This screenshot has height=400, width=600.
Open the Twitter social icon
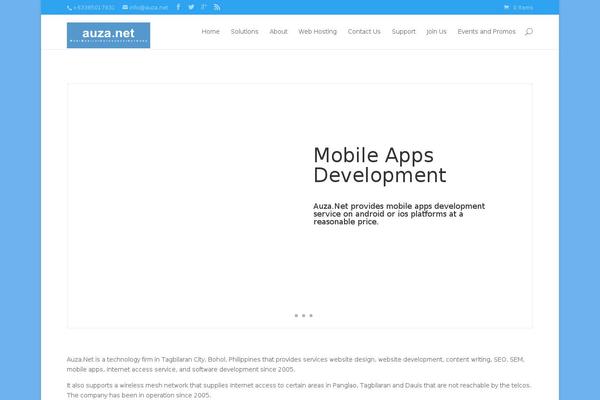(191, 7)
